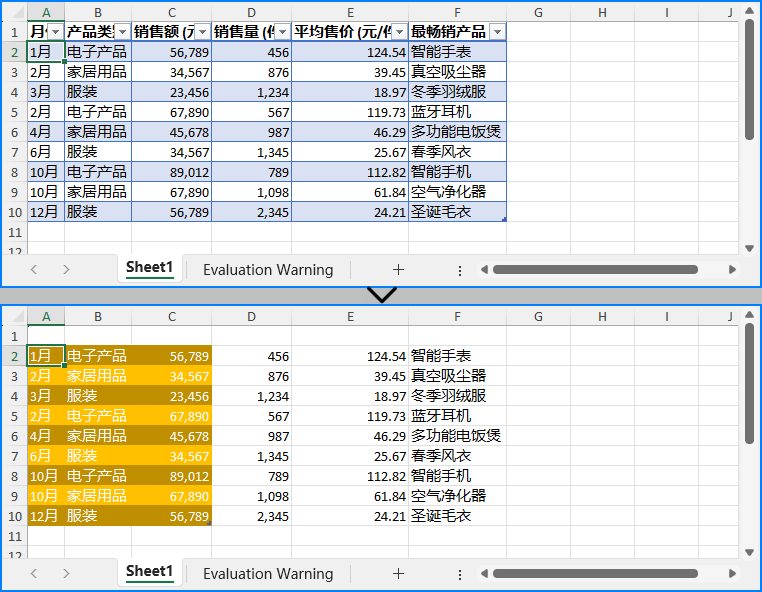The width and height of the screenshot is (762, 592).
Task: Go to next sheet in bottom window
Action: 66,574
